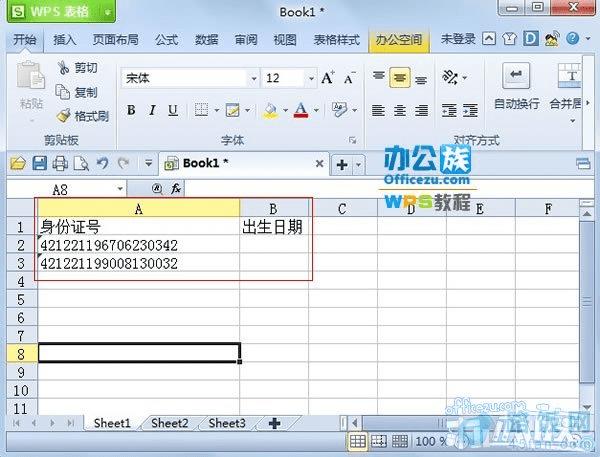Click the redo arrow icon
The height and width of the screenshot is (457, 600).
(123, 163)
